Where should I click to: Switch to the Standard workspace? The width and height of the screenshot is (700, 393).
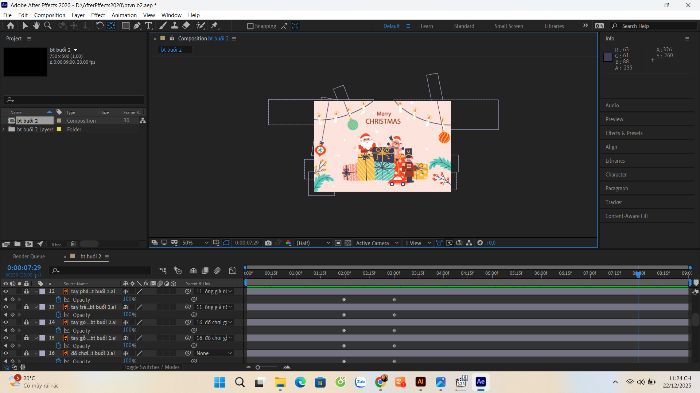point(464,26)
